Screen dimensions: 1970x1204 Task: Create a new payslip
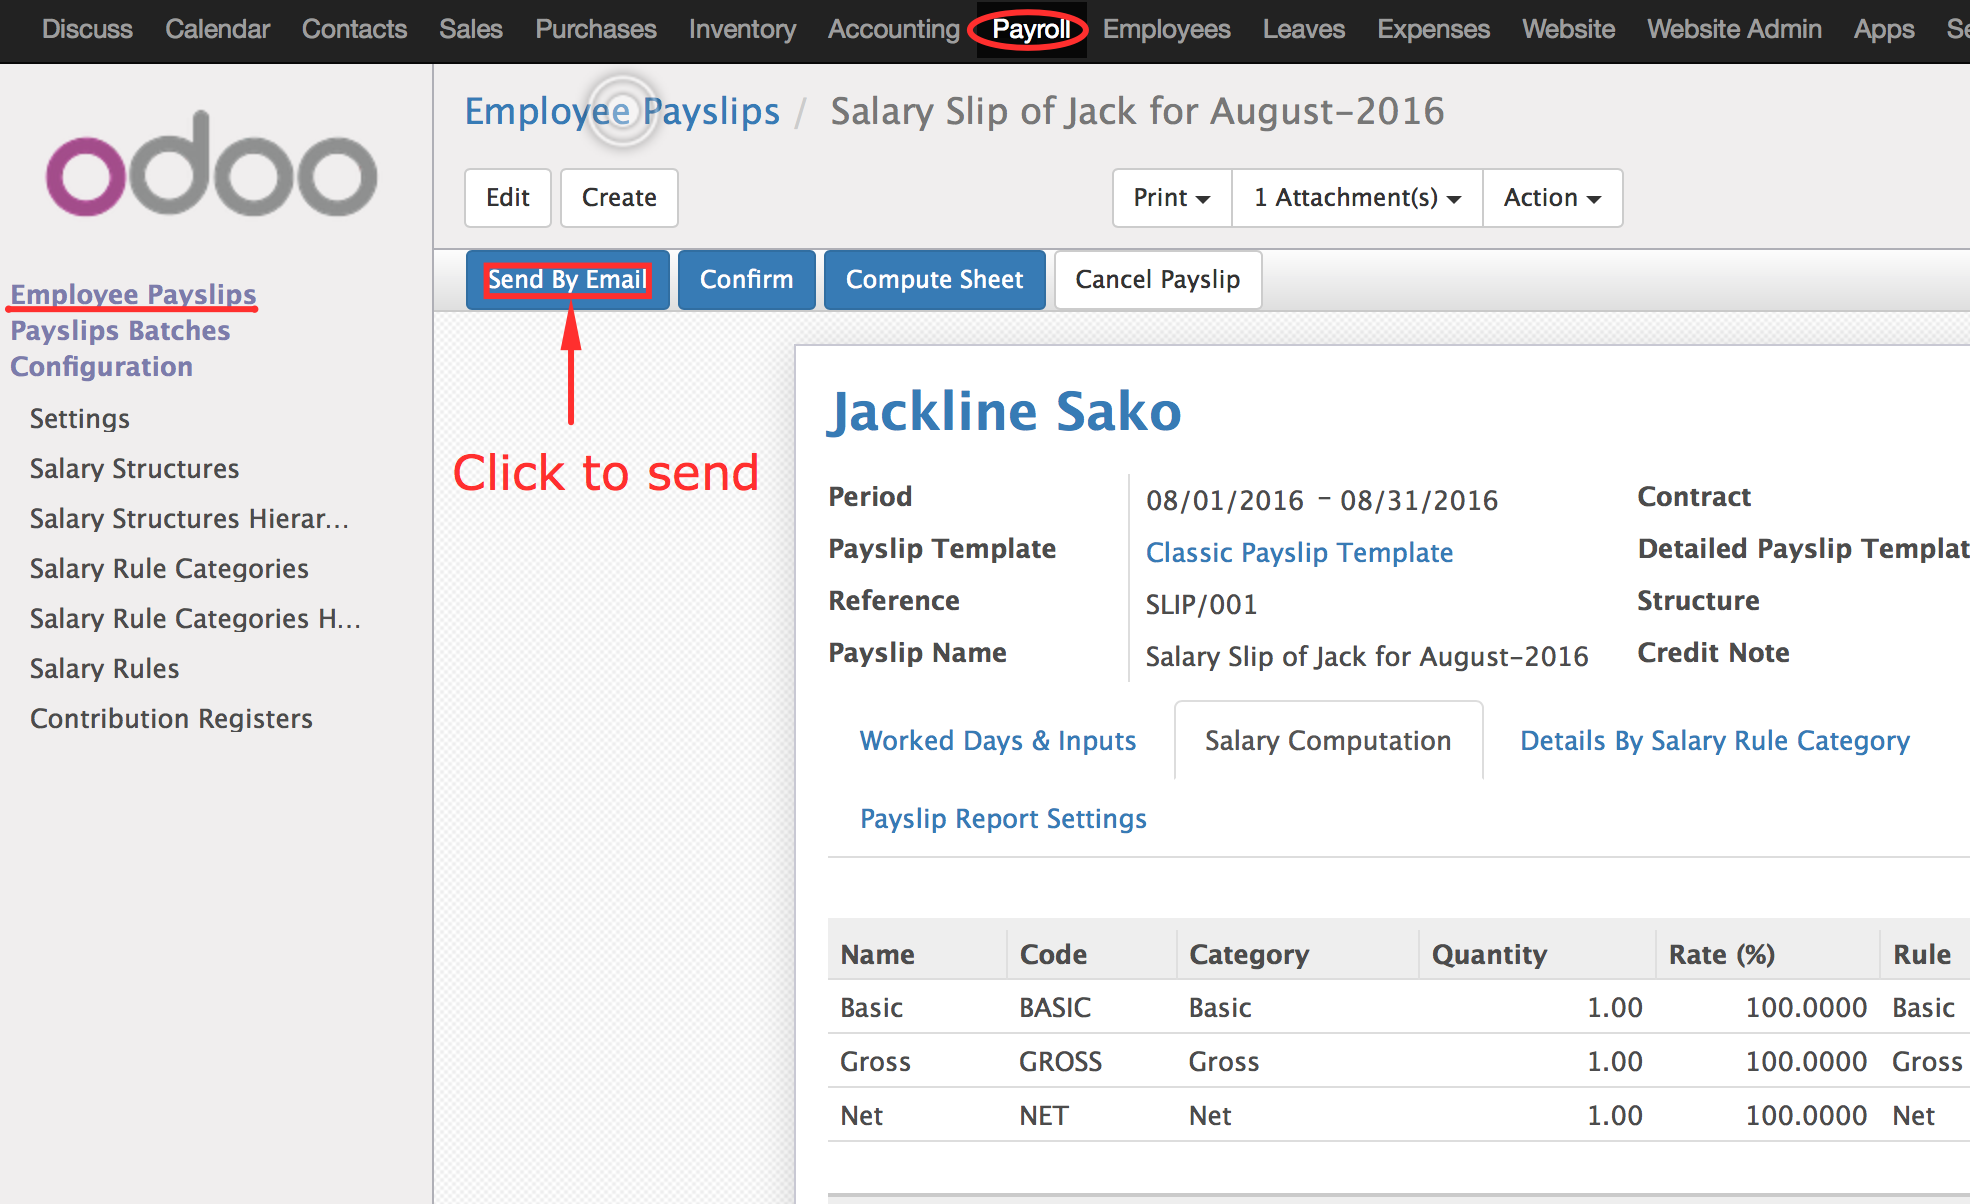pos(619,198)
